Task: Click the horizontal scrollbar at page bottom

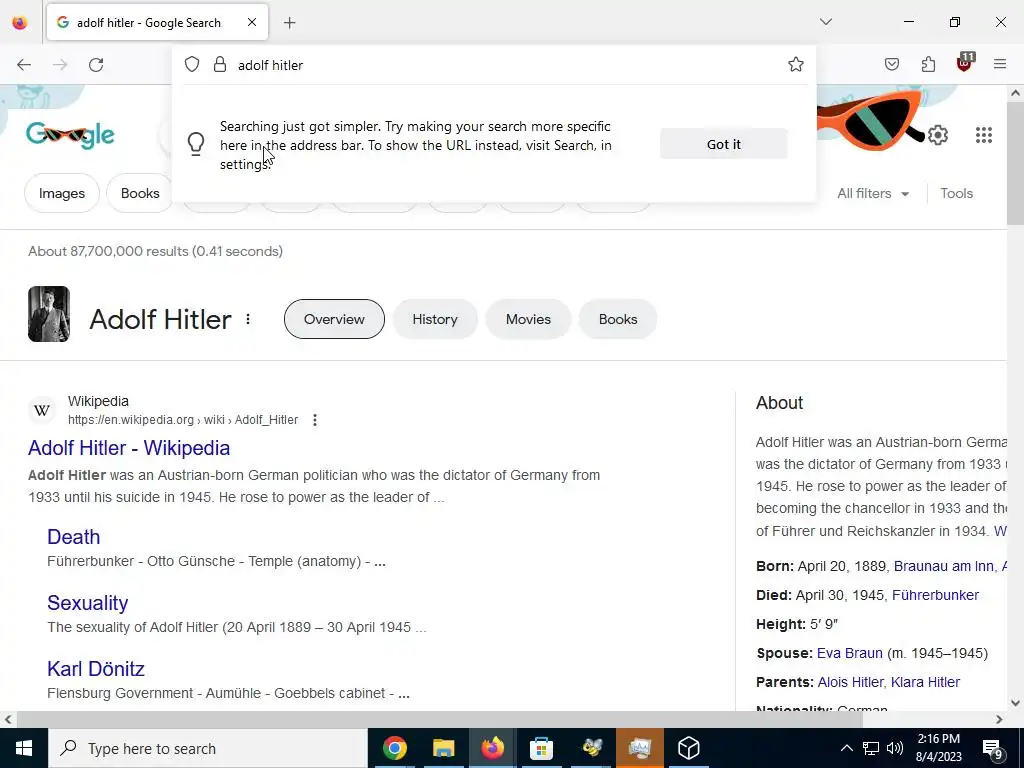Action: coord(439,720)
